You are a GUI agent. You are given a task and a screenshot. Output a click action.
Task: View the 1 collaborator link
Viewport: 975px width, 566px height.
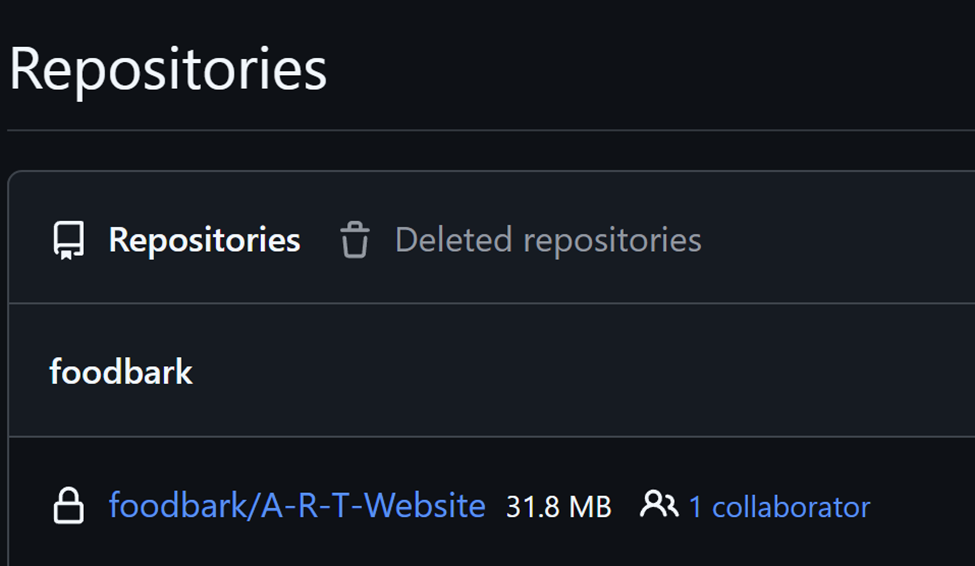[779, 507]
